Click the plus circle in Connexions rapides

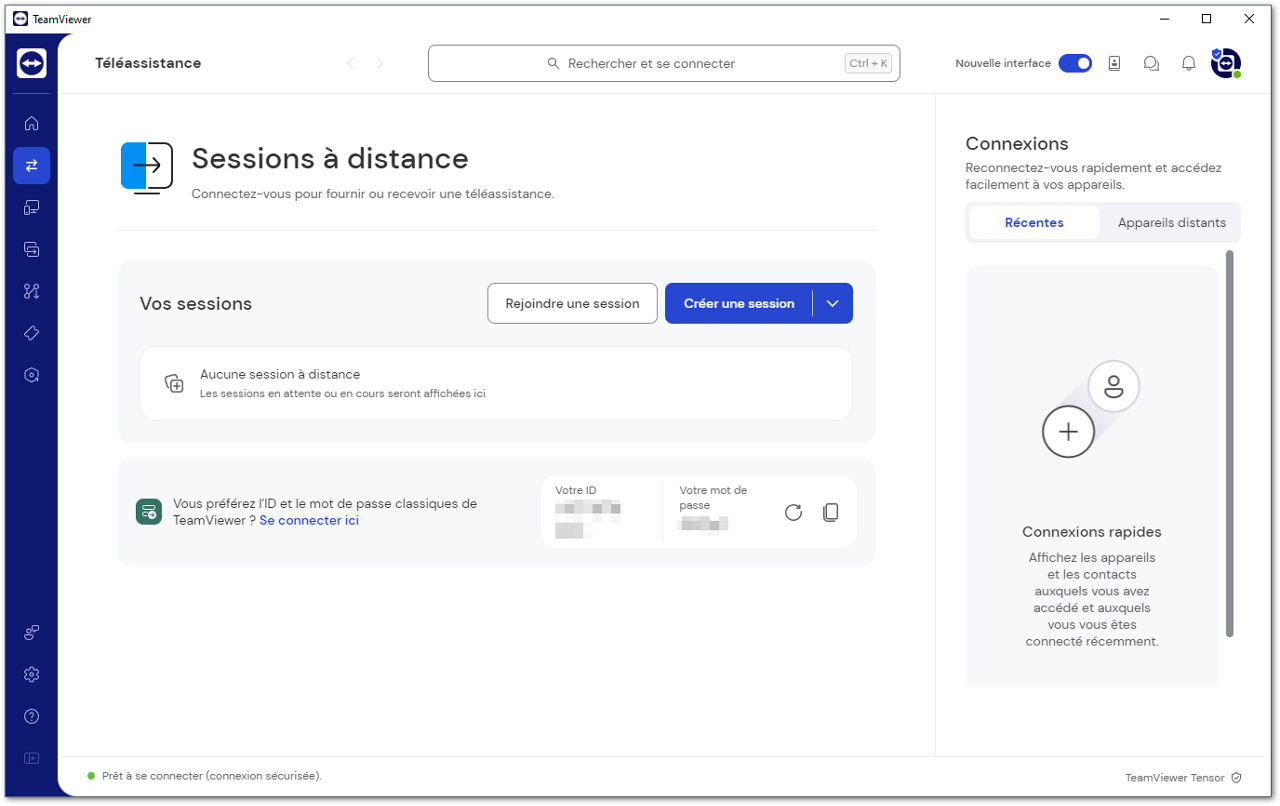pyautogui.click(x=1068, y=432)
